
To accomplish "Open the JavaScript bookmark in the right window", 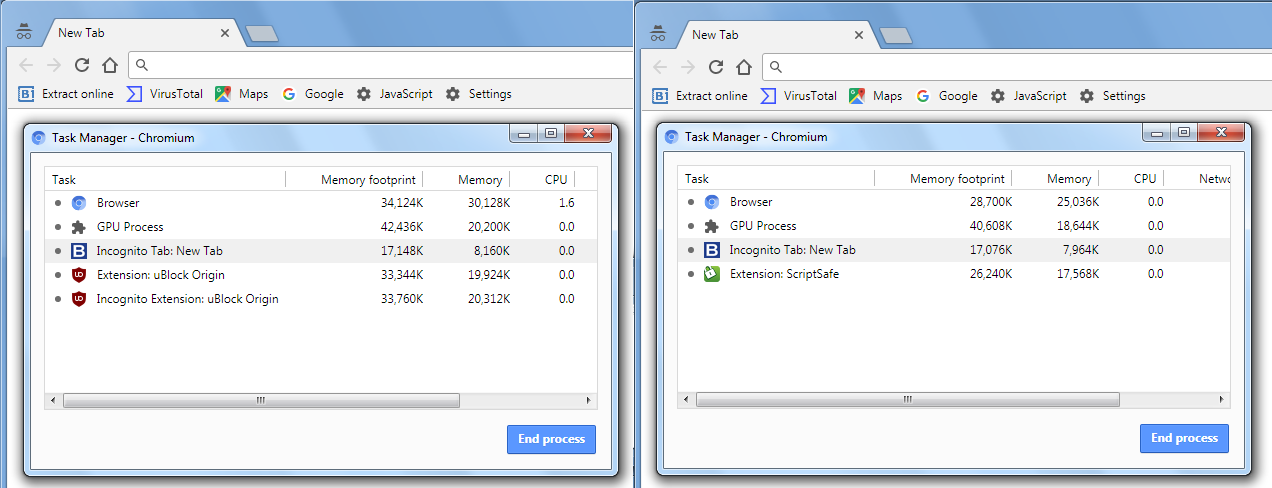I will [1028, 96].
